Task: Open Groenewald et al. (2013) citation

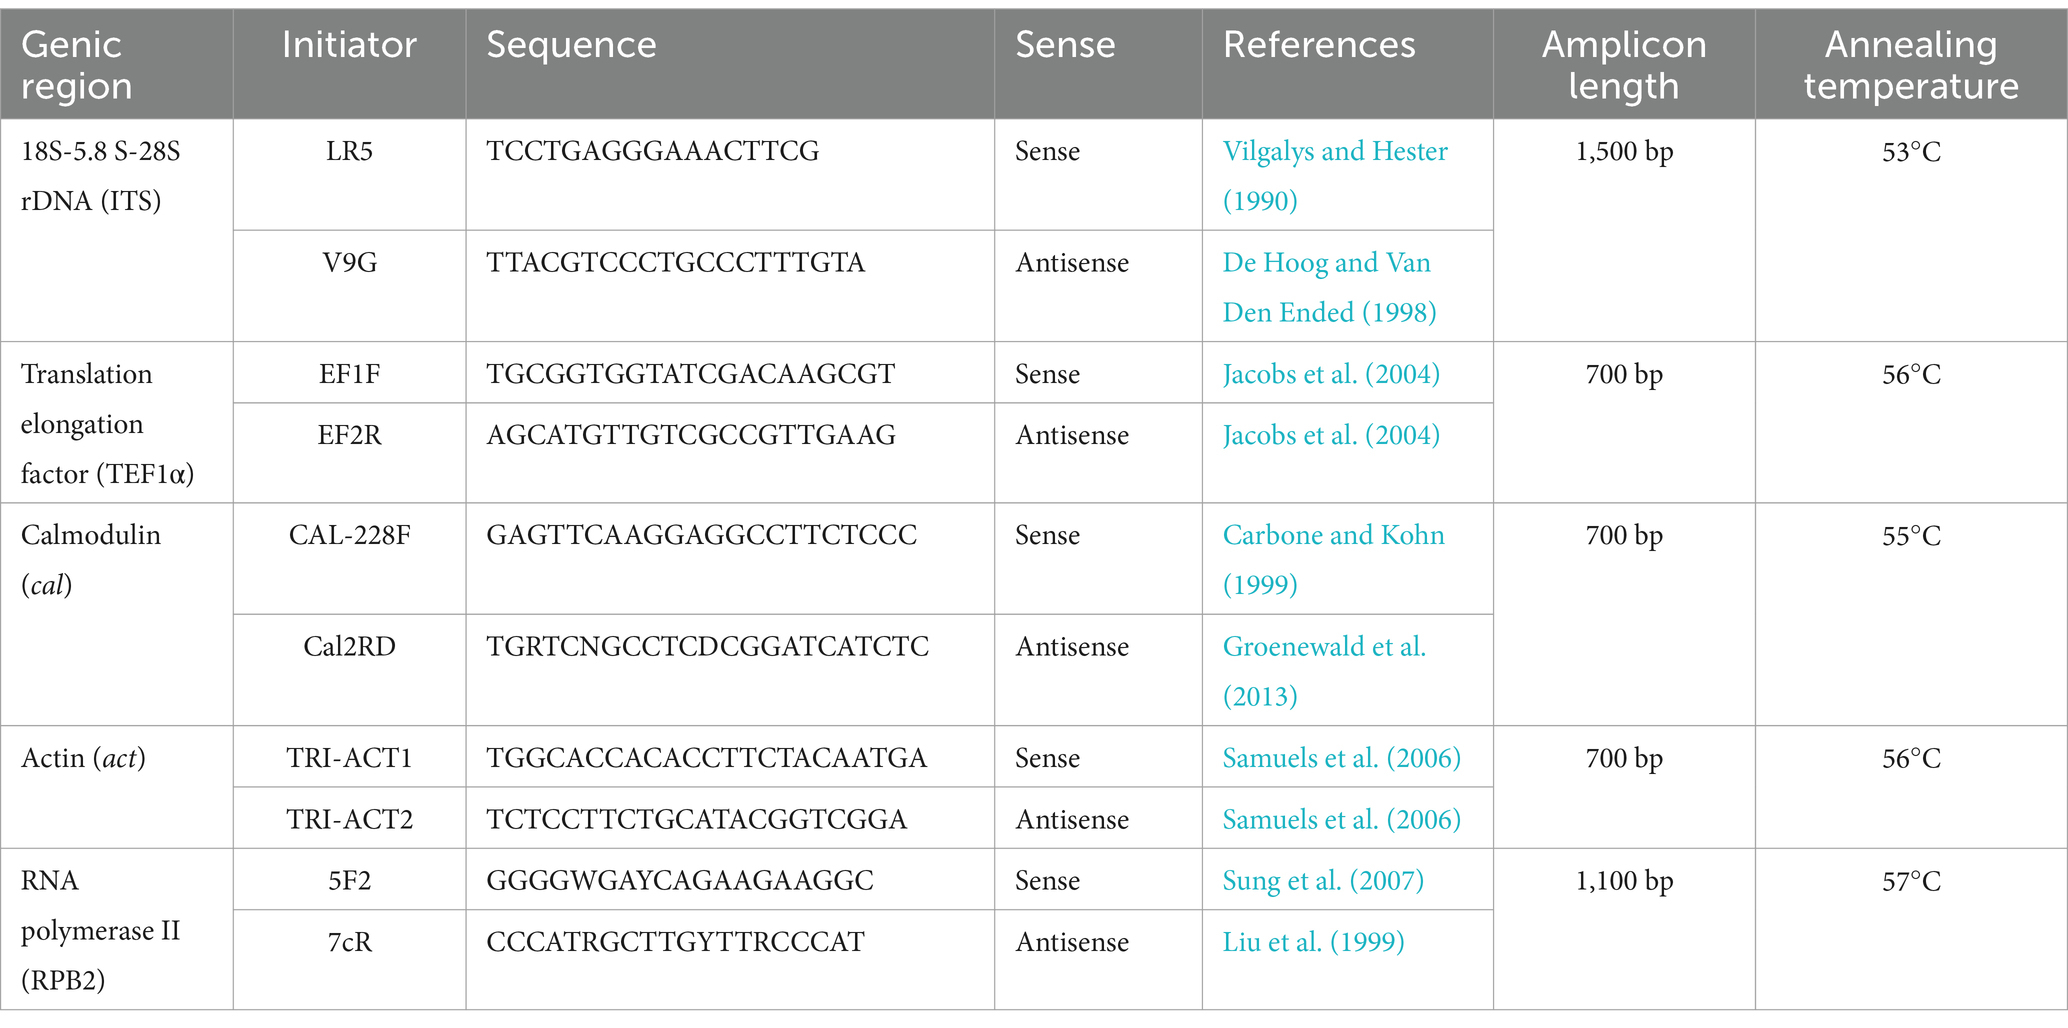Action: (1324, 671)
